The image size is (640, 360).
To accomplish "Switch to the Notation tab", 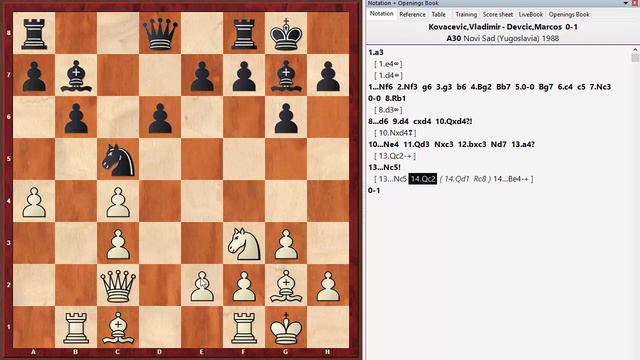I will (381, 14).
